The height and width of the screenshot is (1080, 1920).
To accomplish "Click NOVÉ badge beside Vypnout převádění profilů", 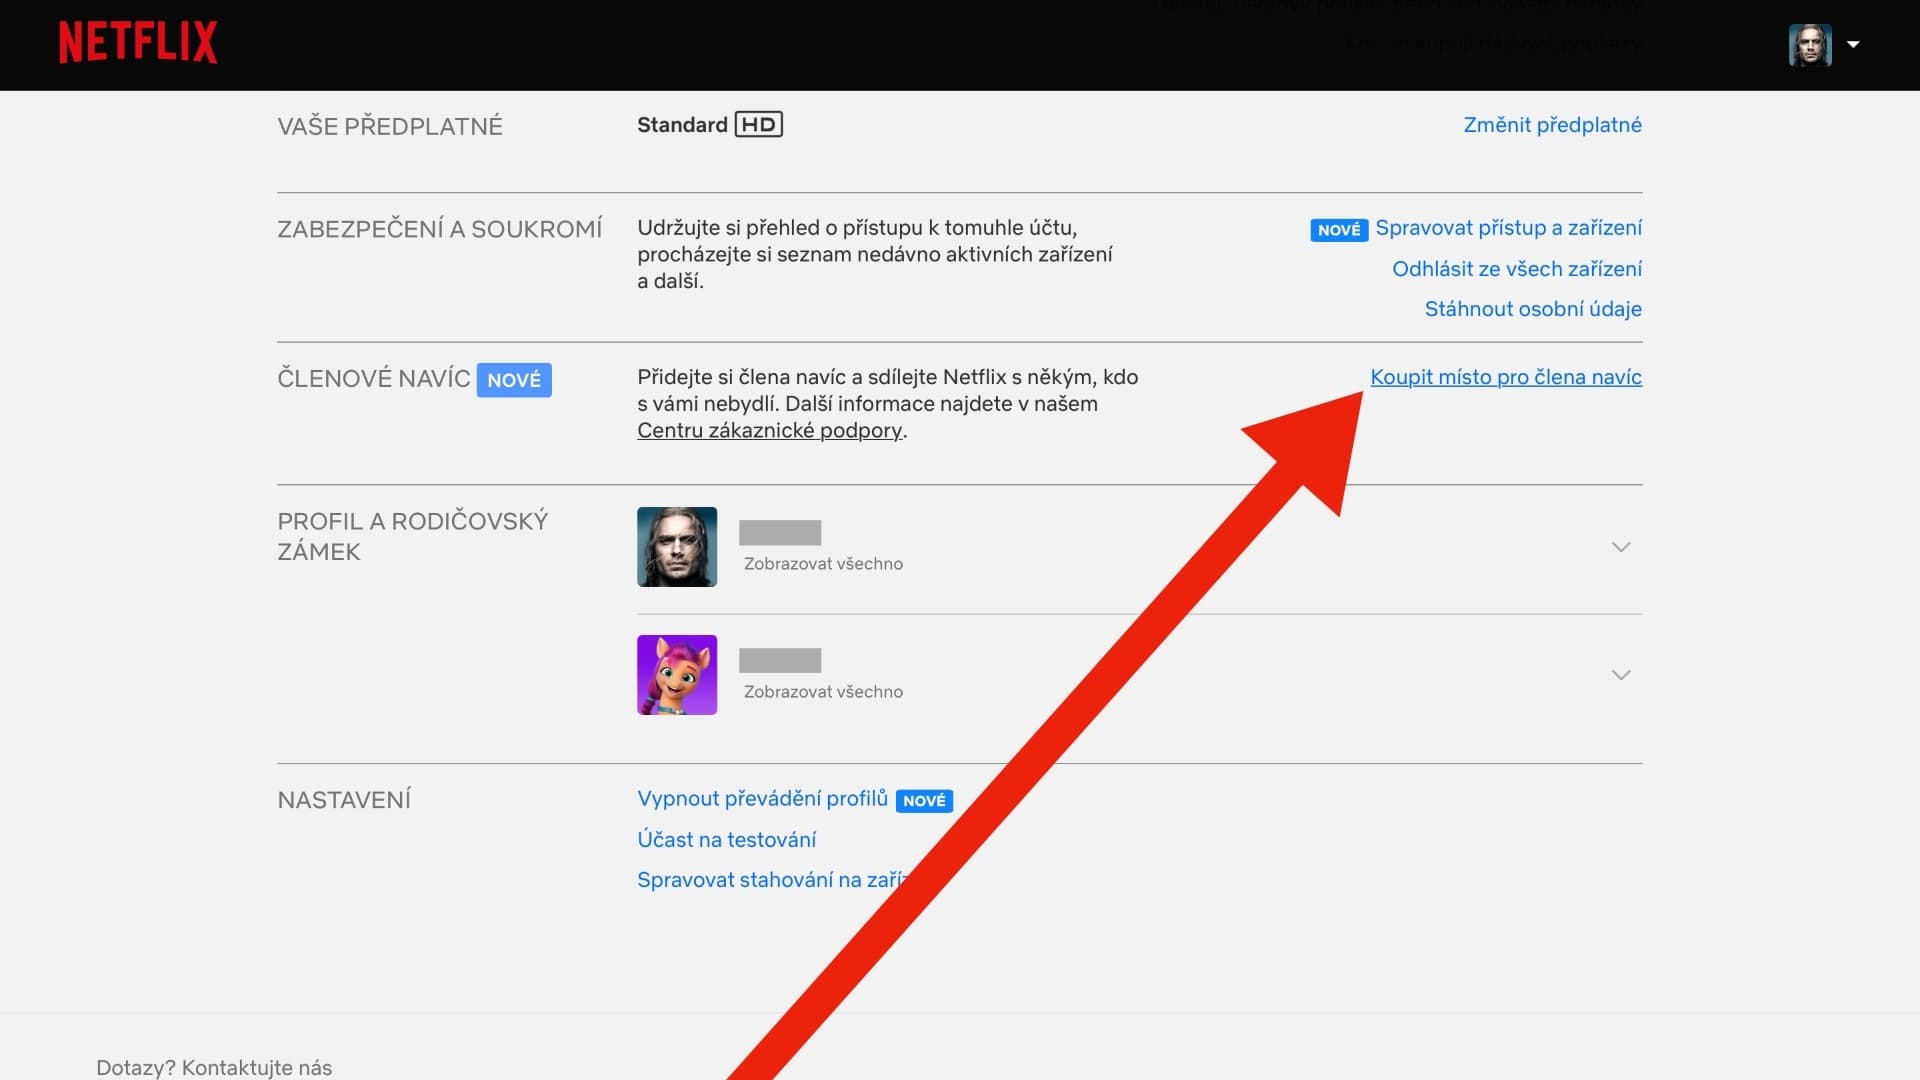I will click(x=924, y=801).
